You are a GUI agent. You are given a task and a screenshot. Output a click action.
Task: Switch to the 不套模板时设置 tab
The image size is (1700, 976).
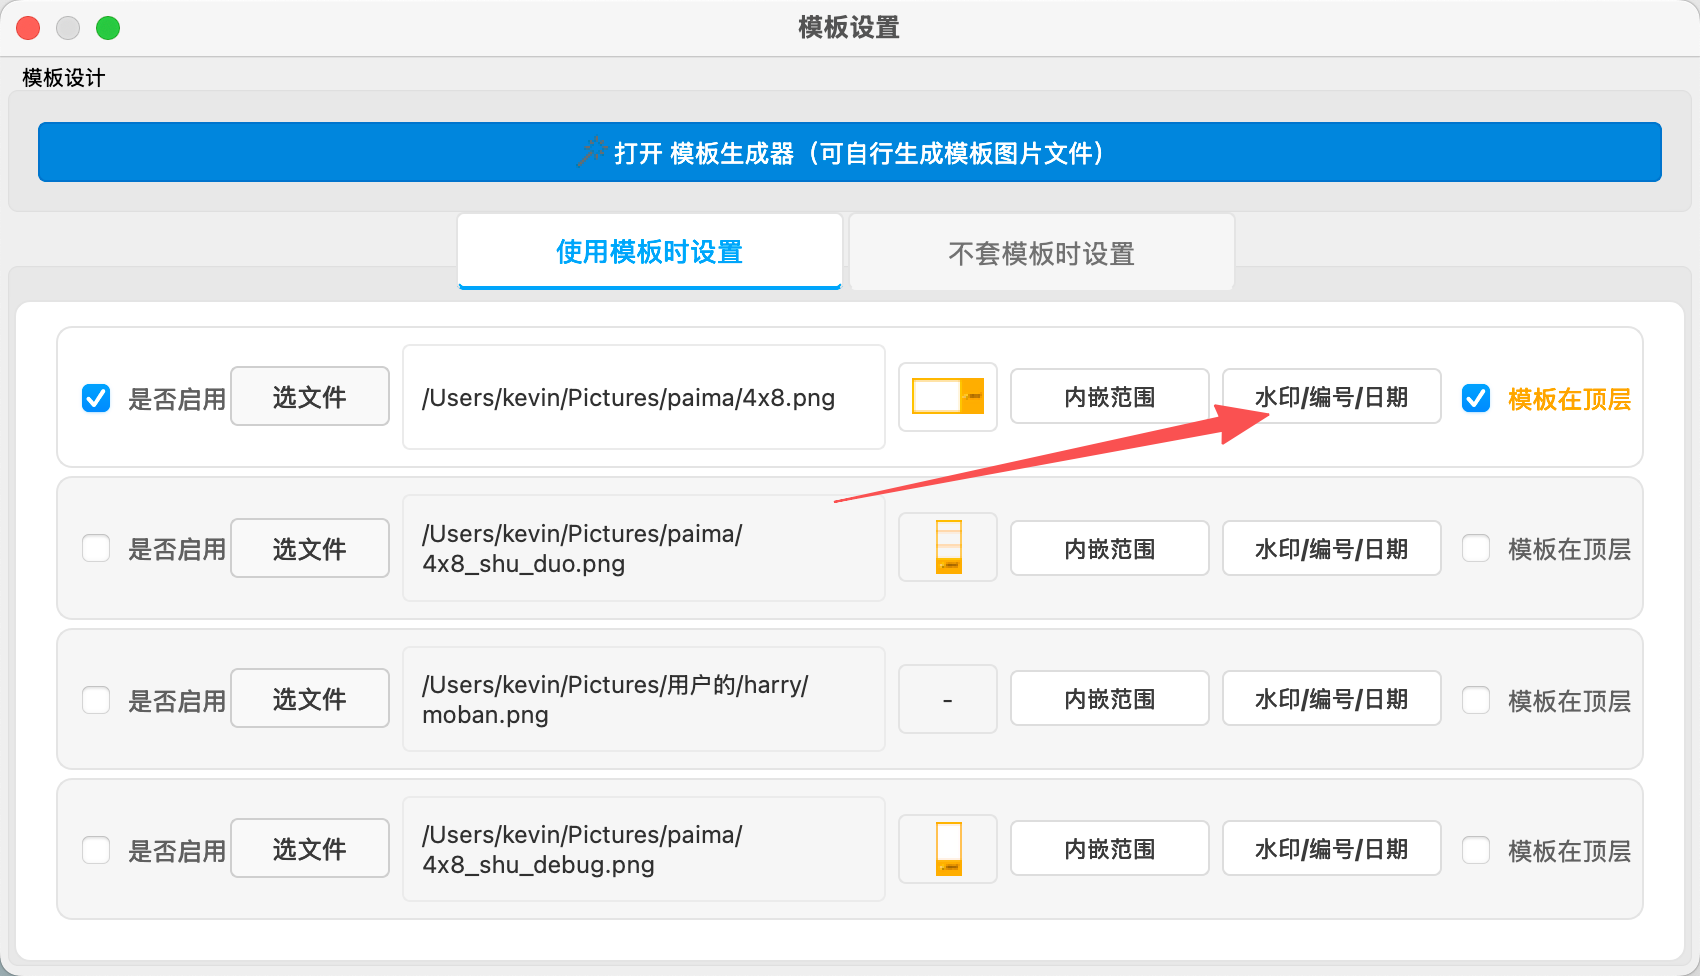(x=1040, y=252)
